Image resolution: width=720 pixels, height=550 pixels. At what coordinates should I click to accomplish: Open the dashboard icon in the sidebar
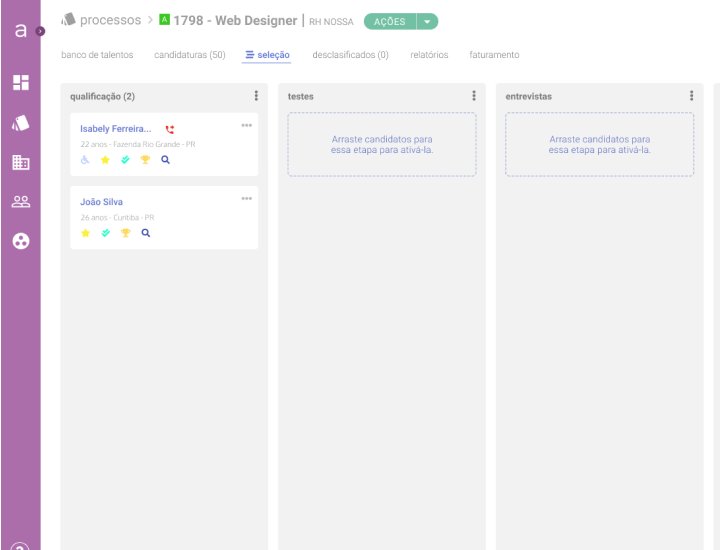tap(21, 83)
